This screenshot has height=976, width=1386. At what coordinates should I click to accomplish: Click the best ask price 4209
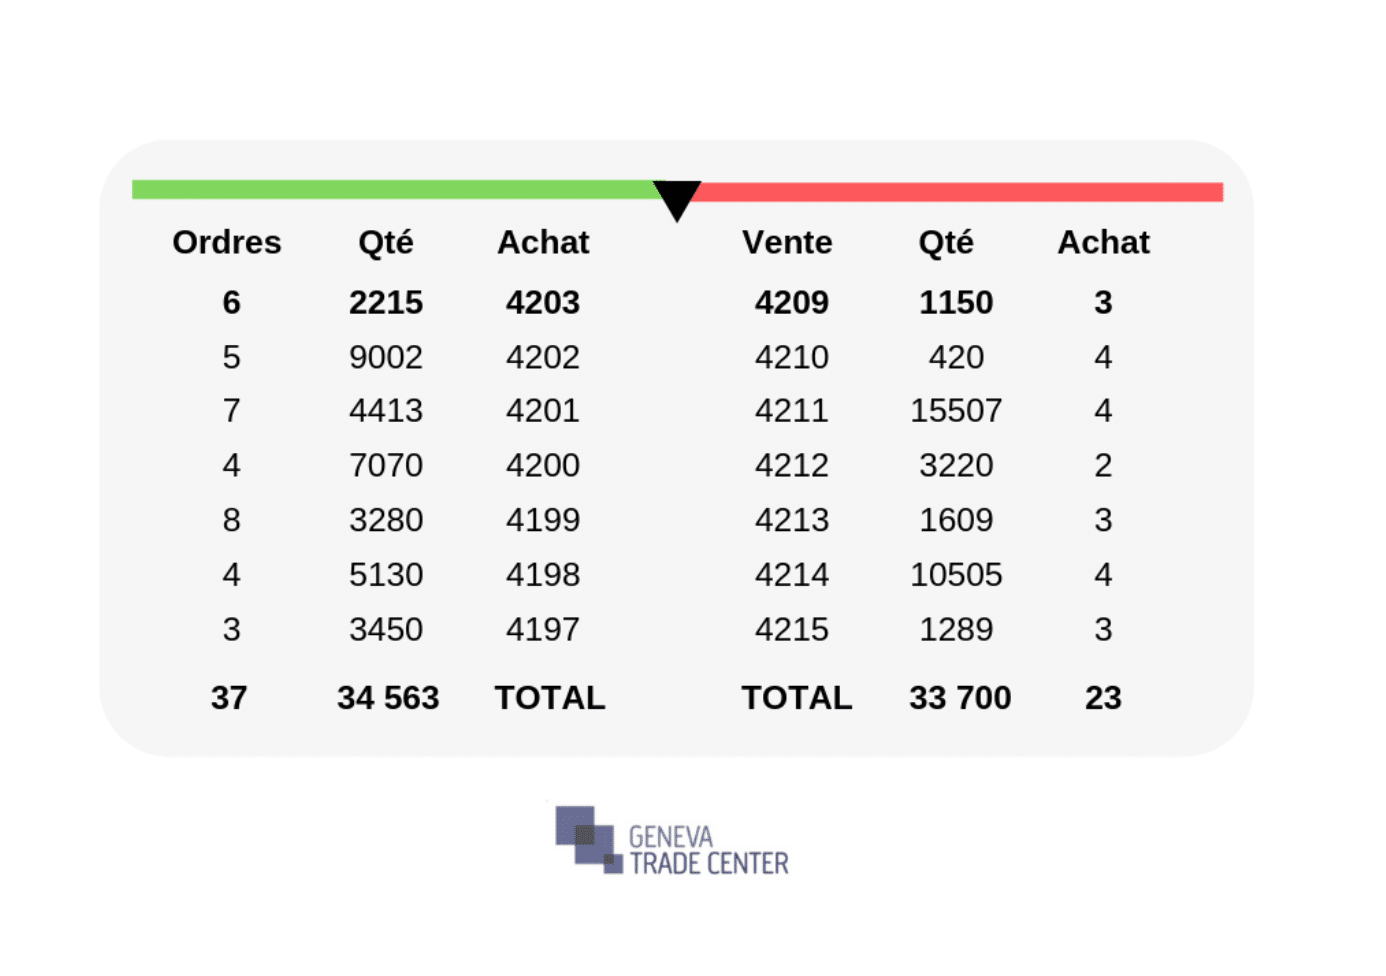click(x=792, y=302)
